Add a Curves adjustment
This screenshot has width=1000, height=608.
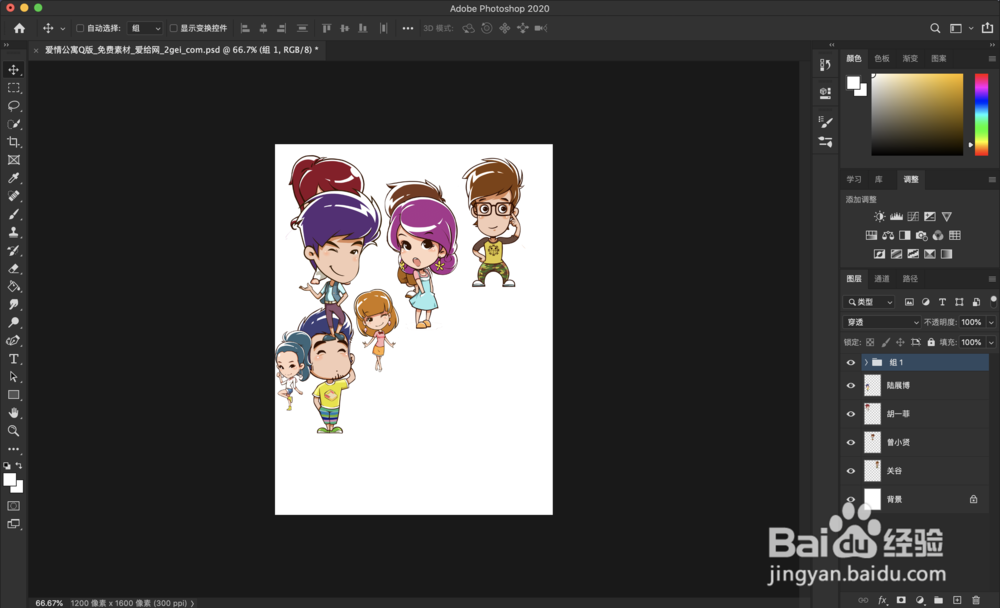coord(913,216)
